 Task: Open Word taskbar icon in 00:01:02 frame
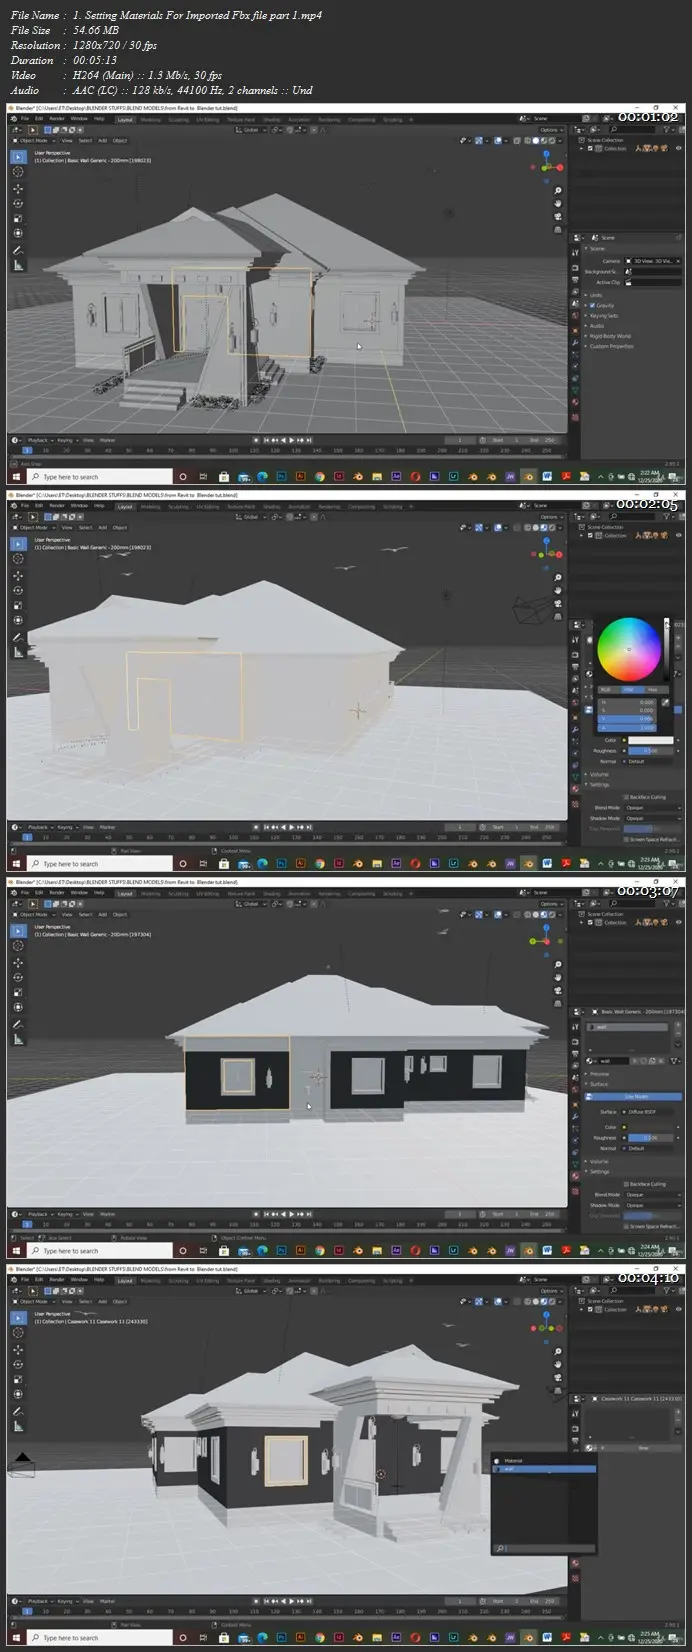548,477
